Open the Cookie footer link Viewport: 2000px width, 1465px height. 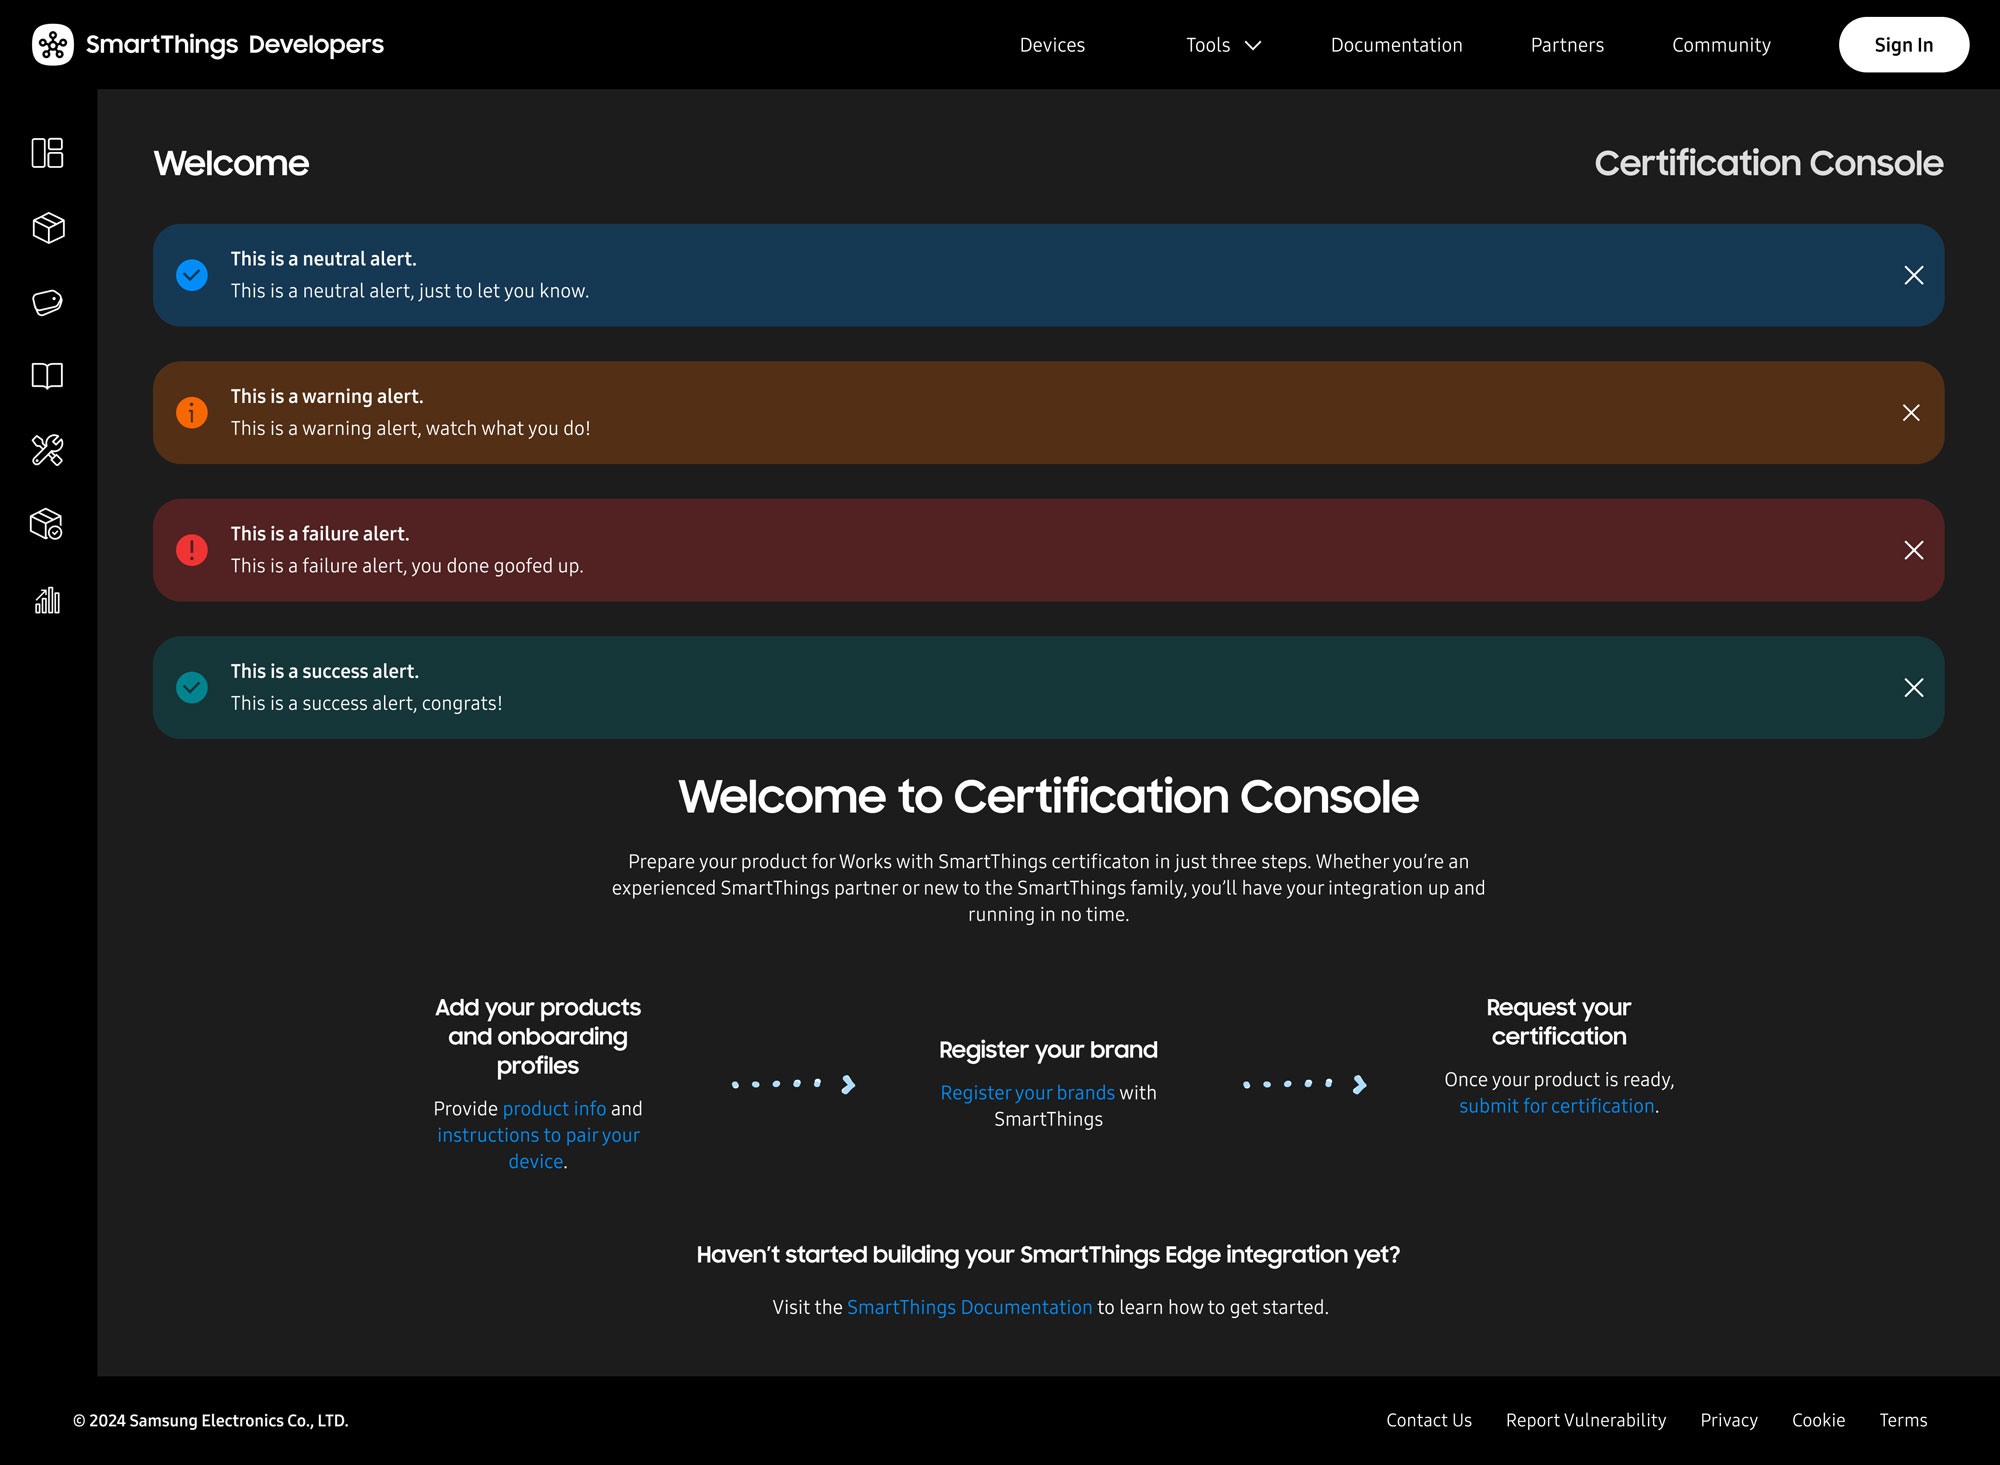(x=1818, y=1420)
